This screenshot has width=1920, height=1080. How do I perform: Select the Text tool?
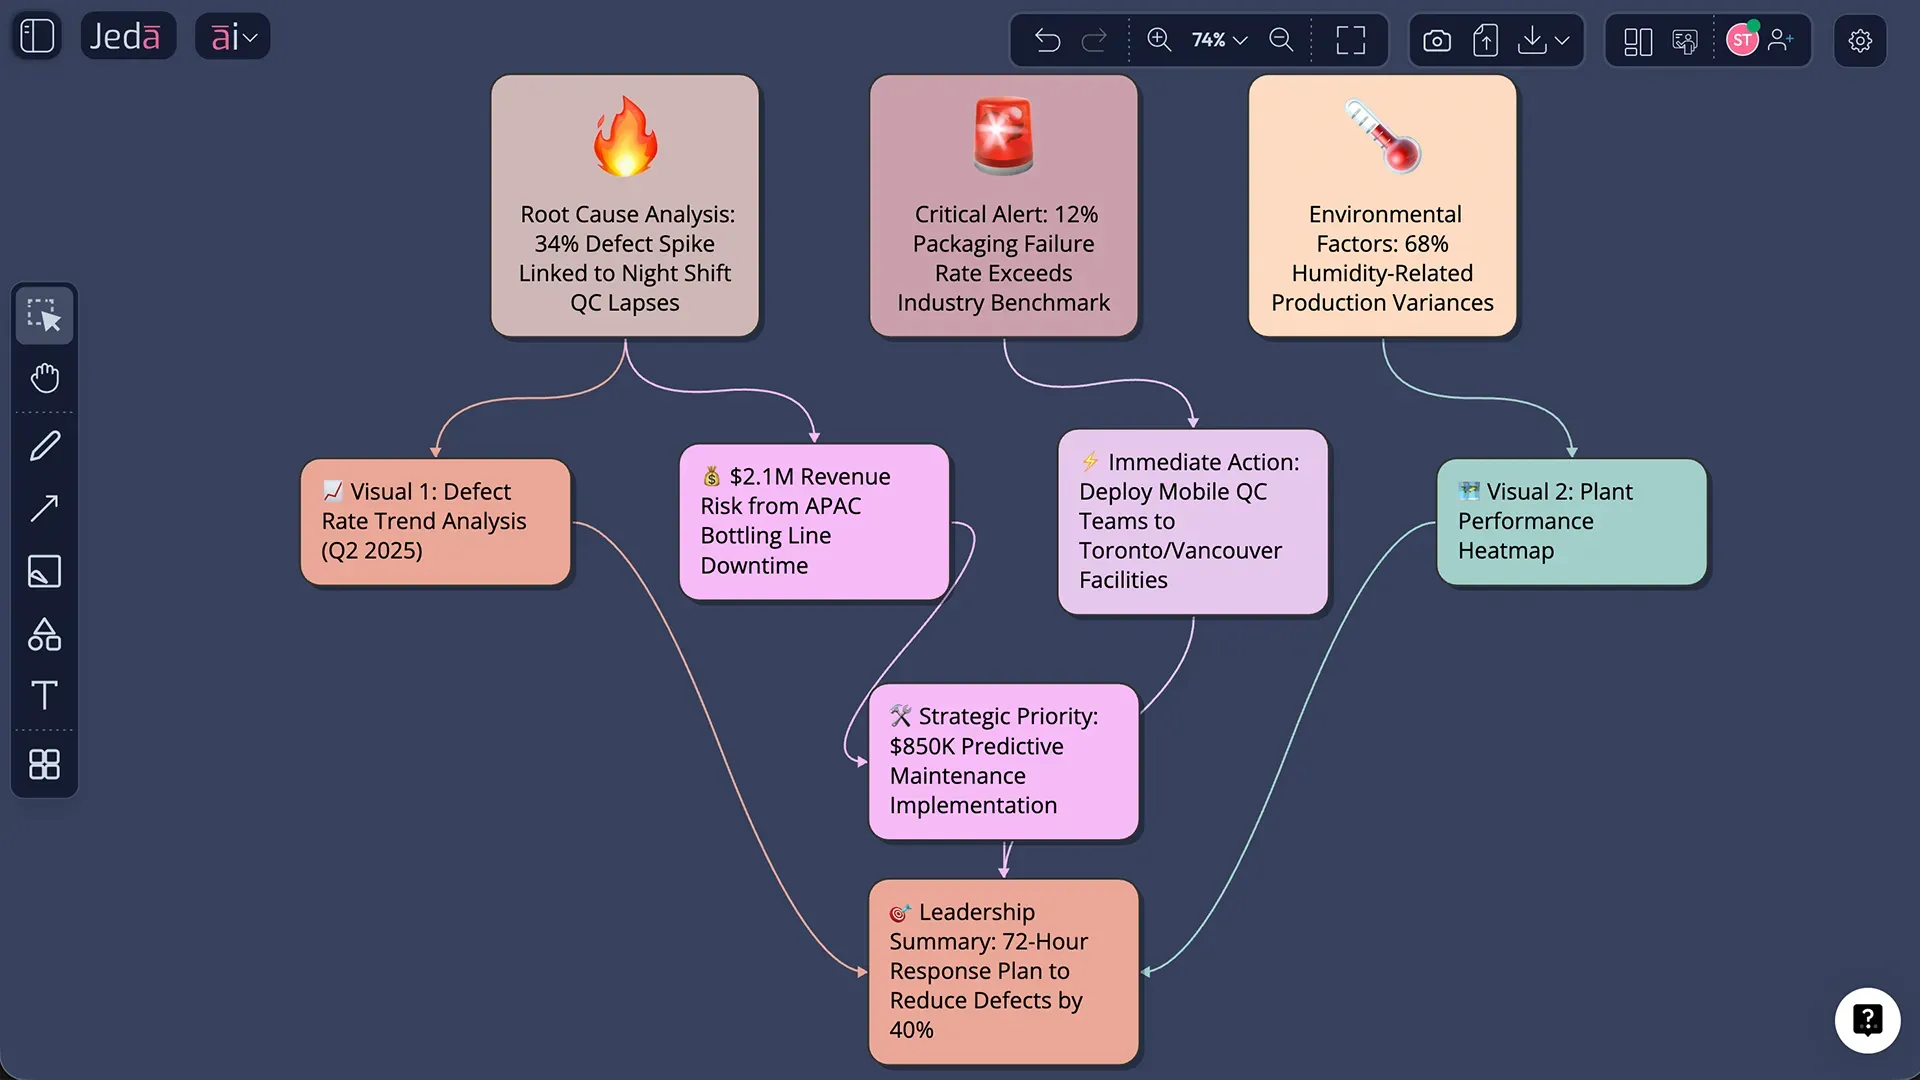tap(44, 696)
